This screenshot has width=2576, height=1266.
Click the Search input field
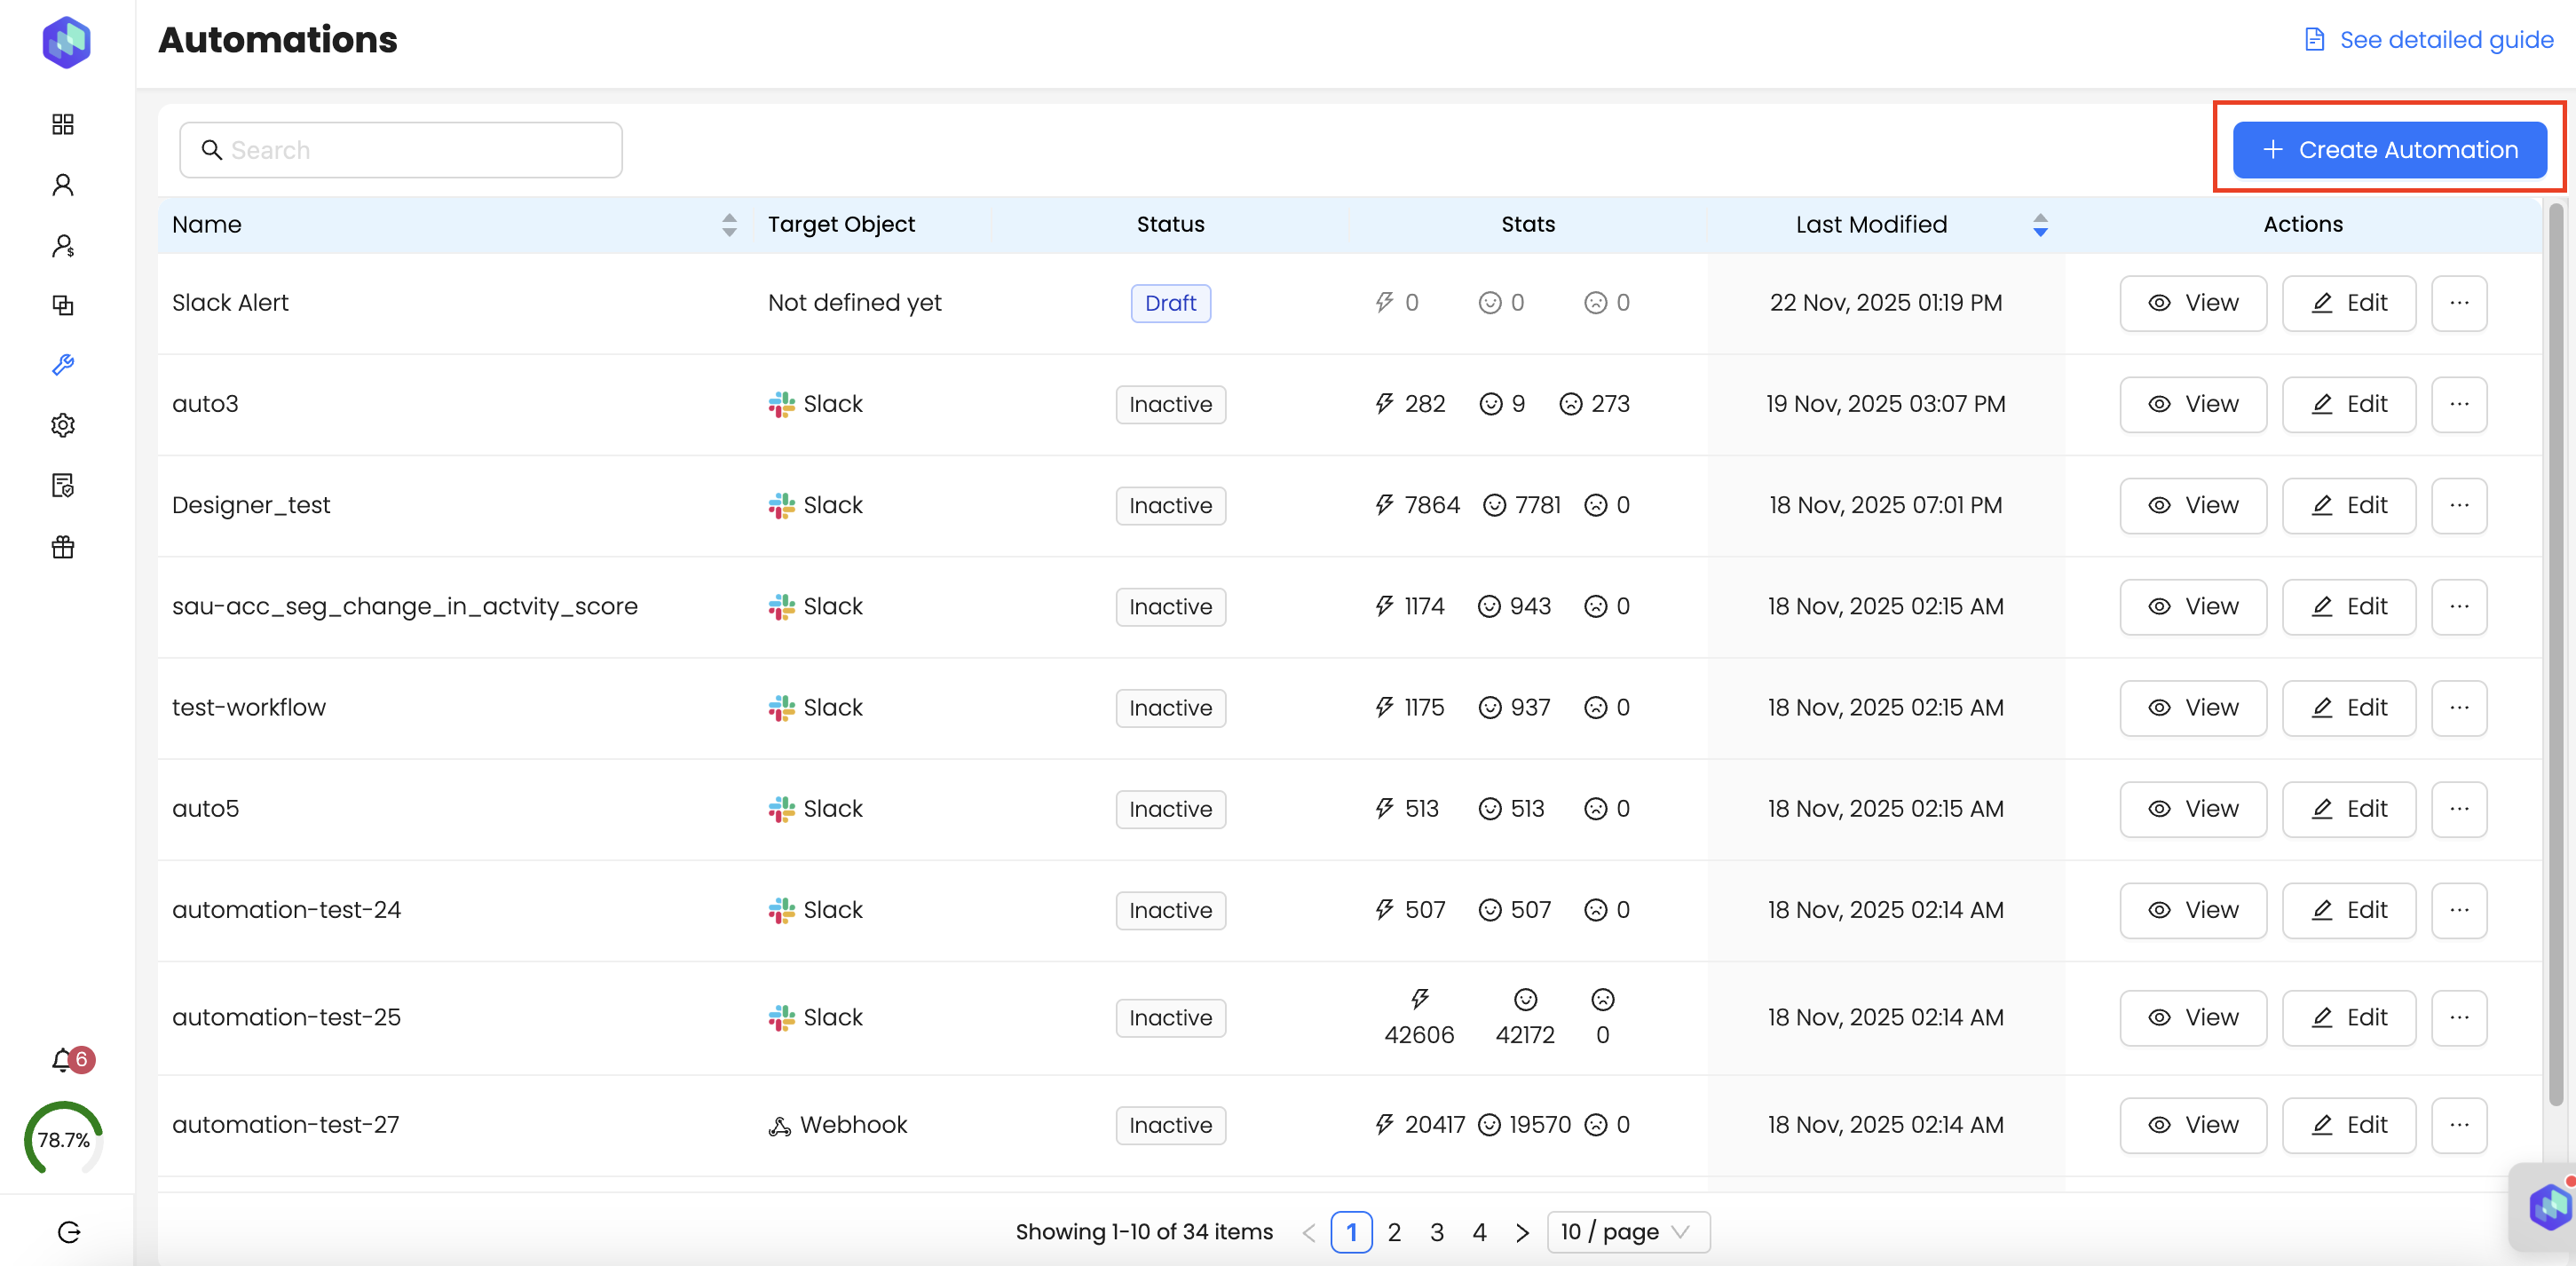coord(400,150)
